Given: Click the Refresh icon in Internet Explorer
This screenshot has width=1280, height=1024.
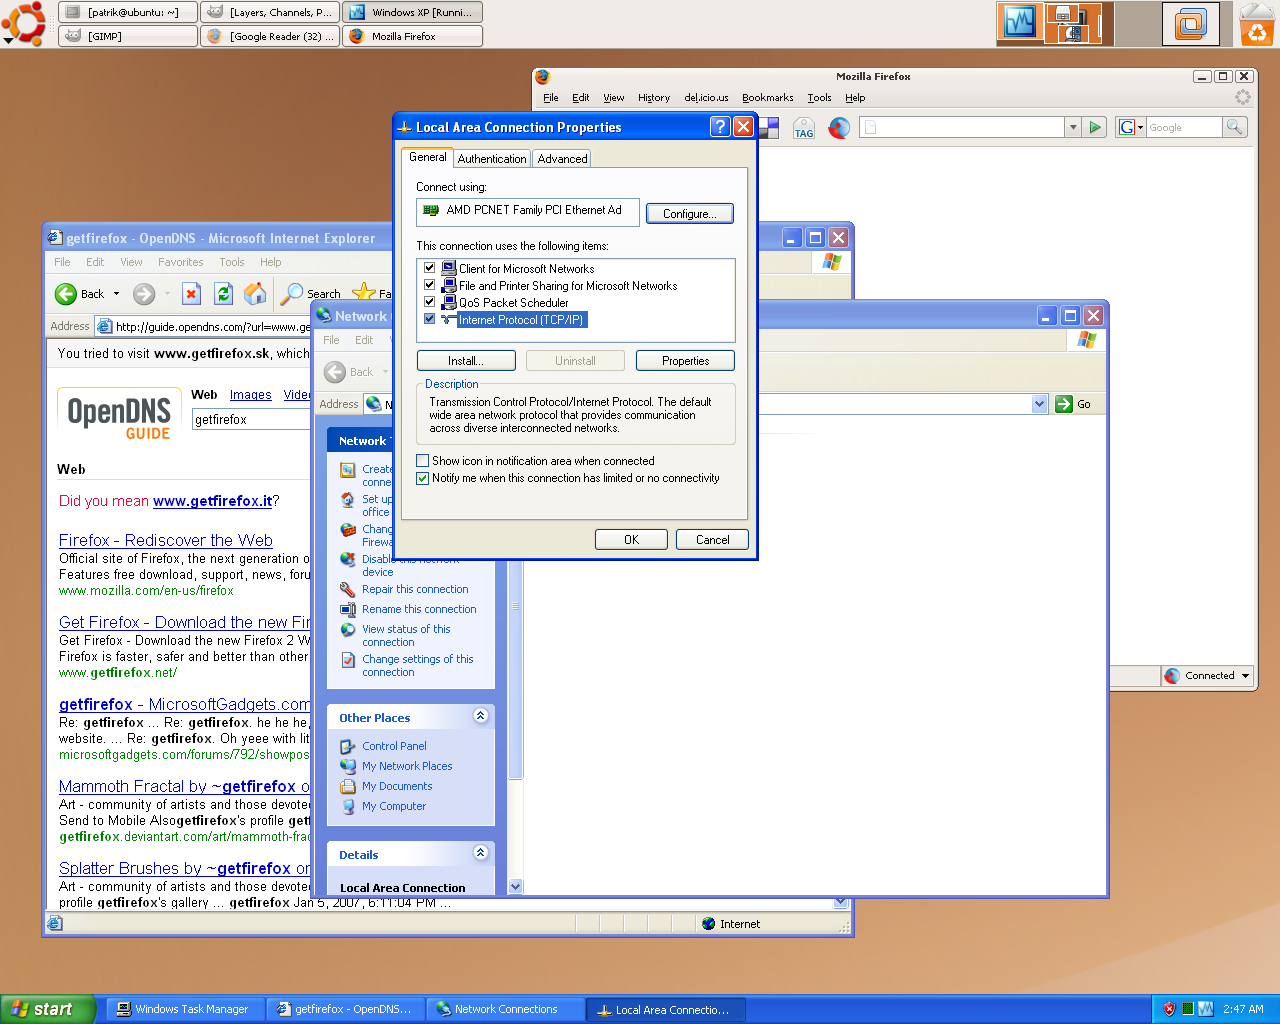Looking at the screenshot, I should 224,294.
